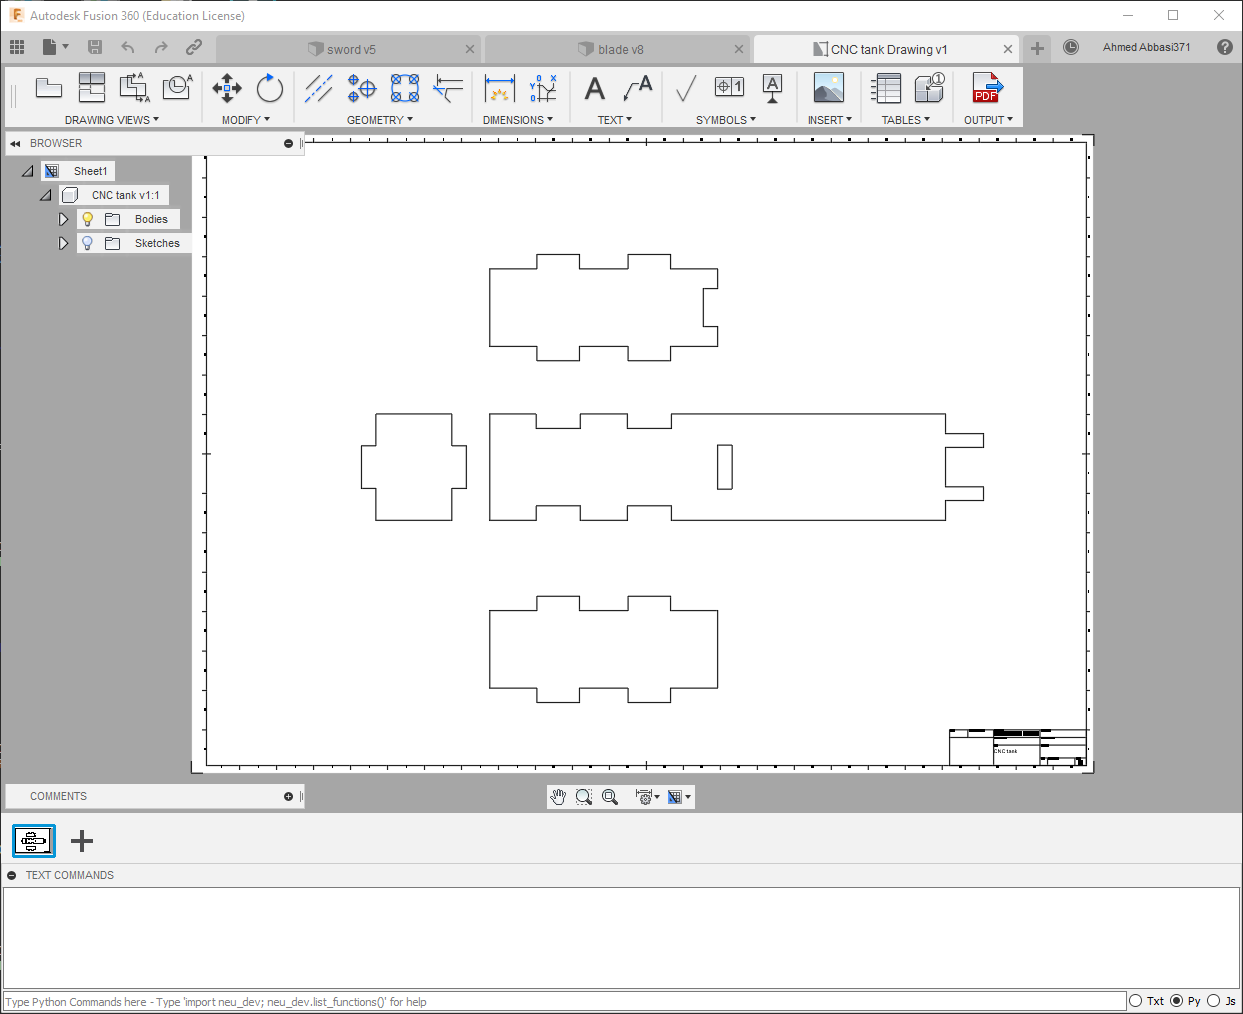Select the Center Mark Pattern tool
1243x1014 pixels.
(x=405, y=88)
